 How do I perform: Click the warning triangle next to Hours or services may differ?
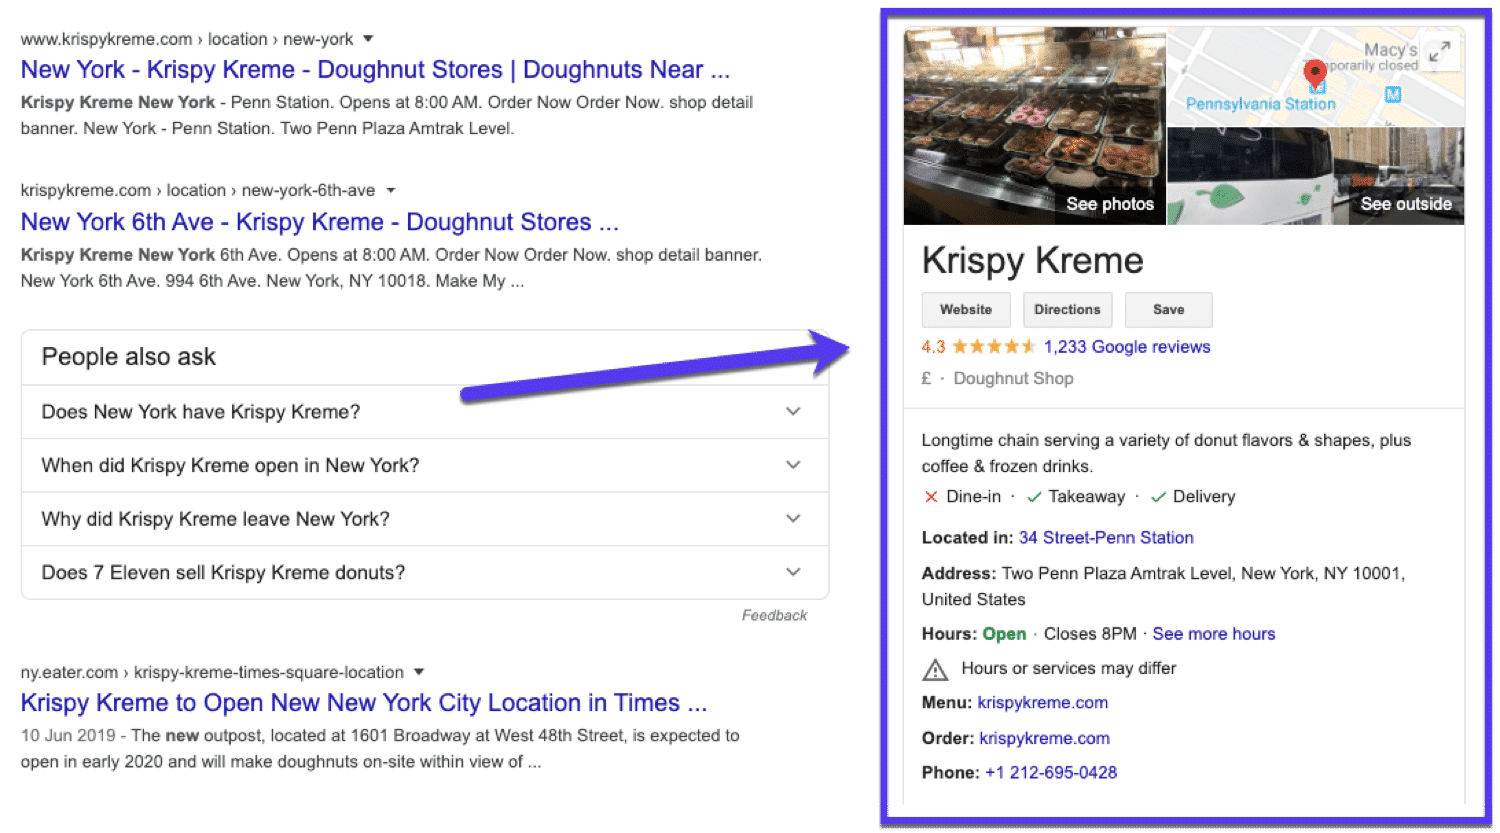pyautogui.click(x=934, y=669)
